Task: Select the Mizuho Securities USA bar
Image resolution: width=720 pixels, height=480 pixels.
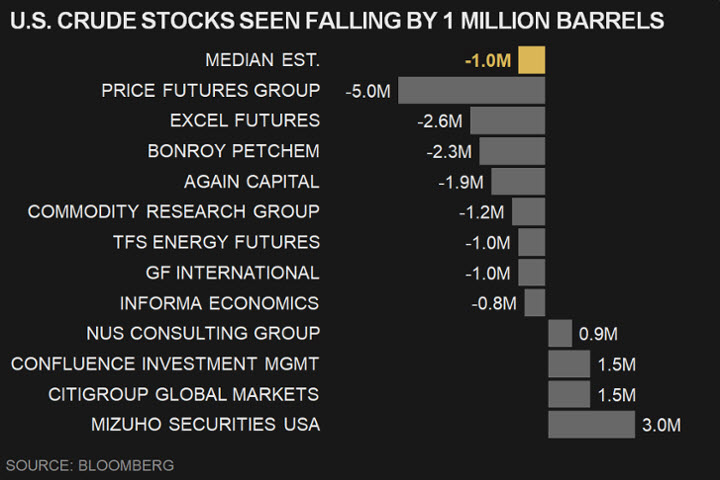Action: tap(591, 424)
